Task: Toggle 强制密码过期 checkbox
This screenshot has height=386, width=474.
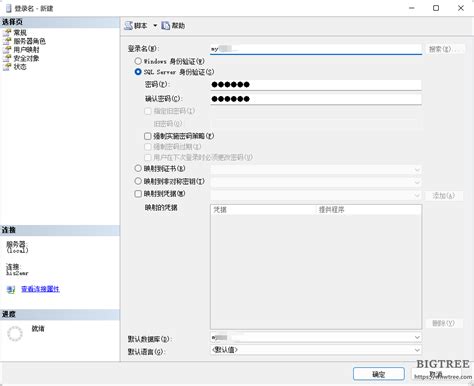Action: tap(148, 147)
